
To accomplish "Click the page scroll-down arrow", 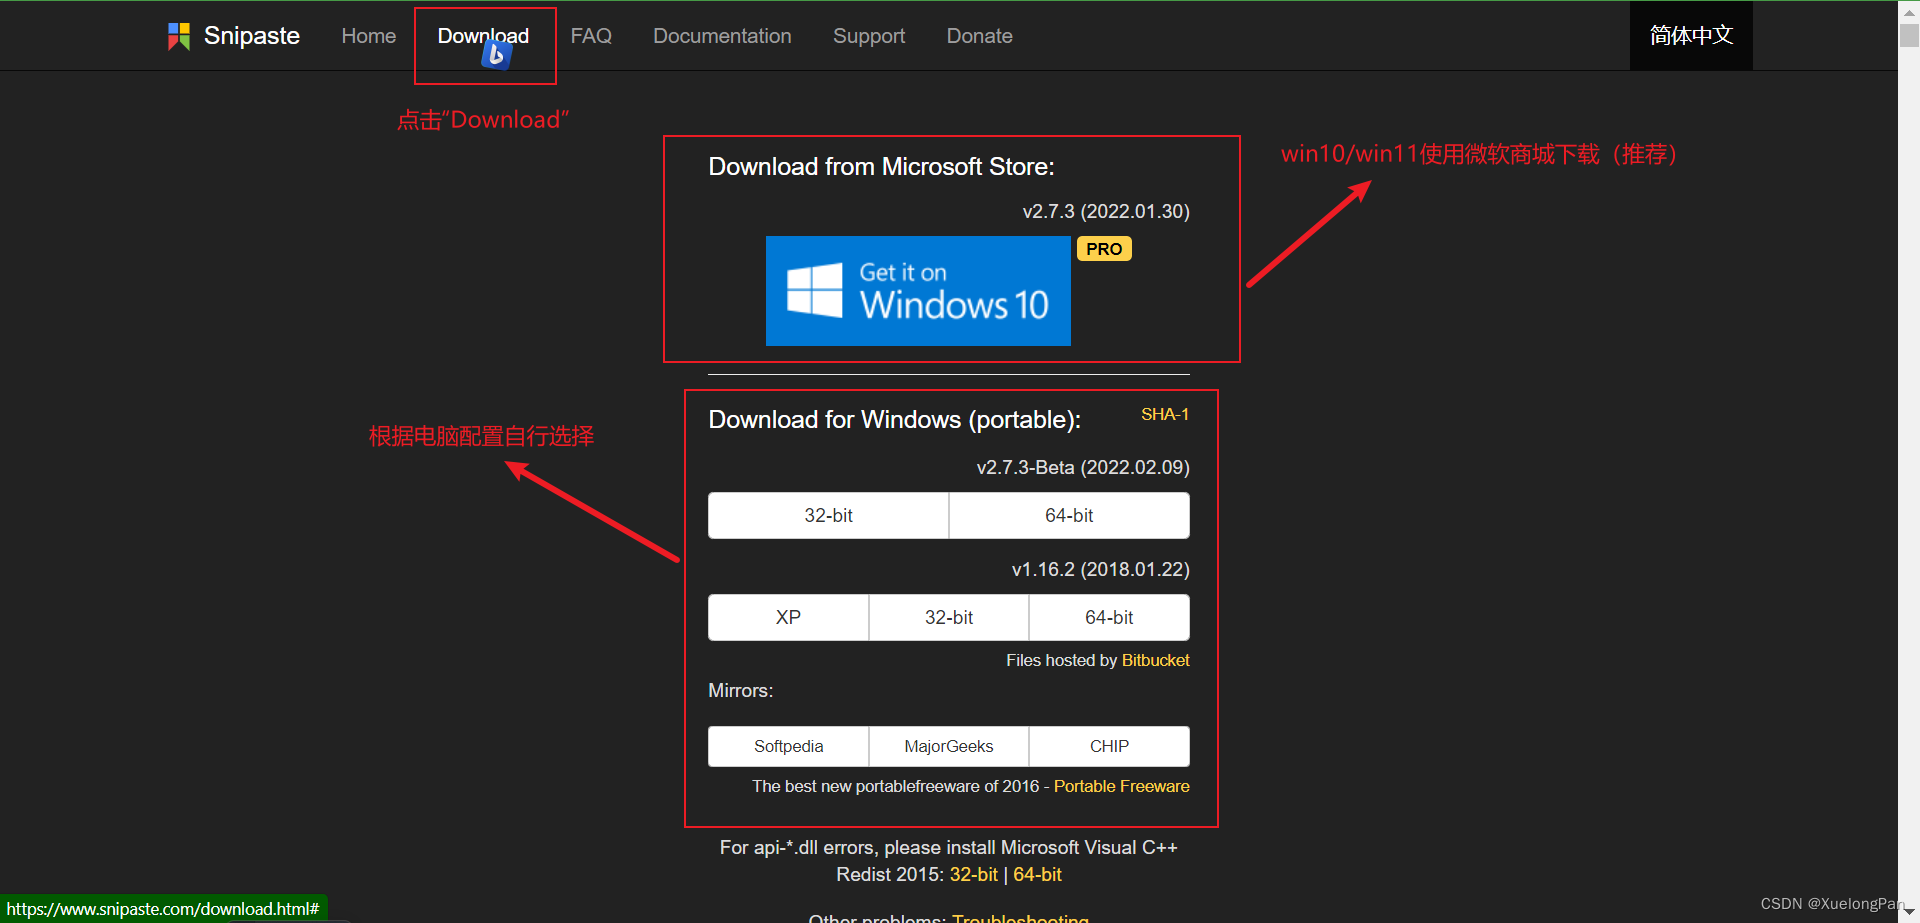I will click(1909, 912).
